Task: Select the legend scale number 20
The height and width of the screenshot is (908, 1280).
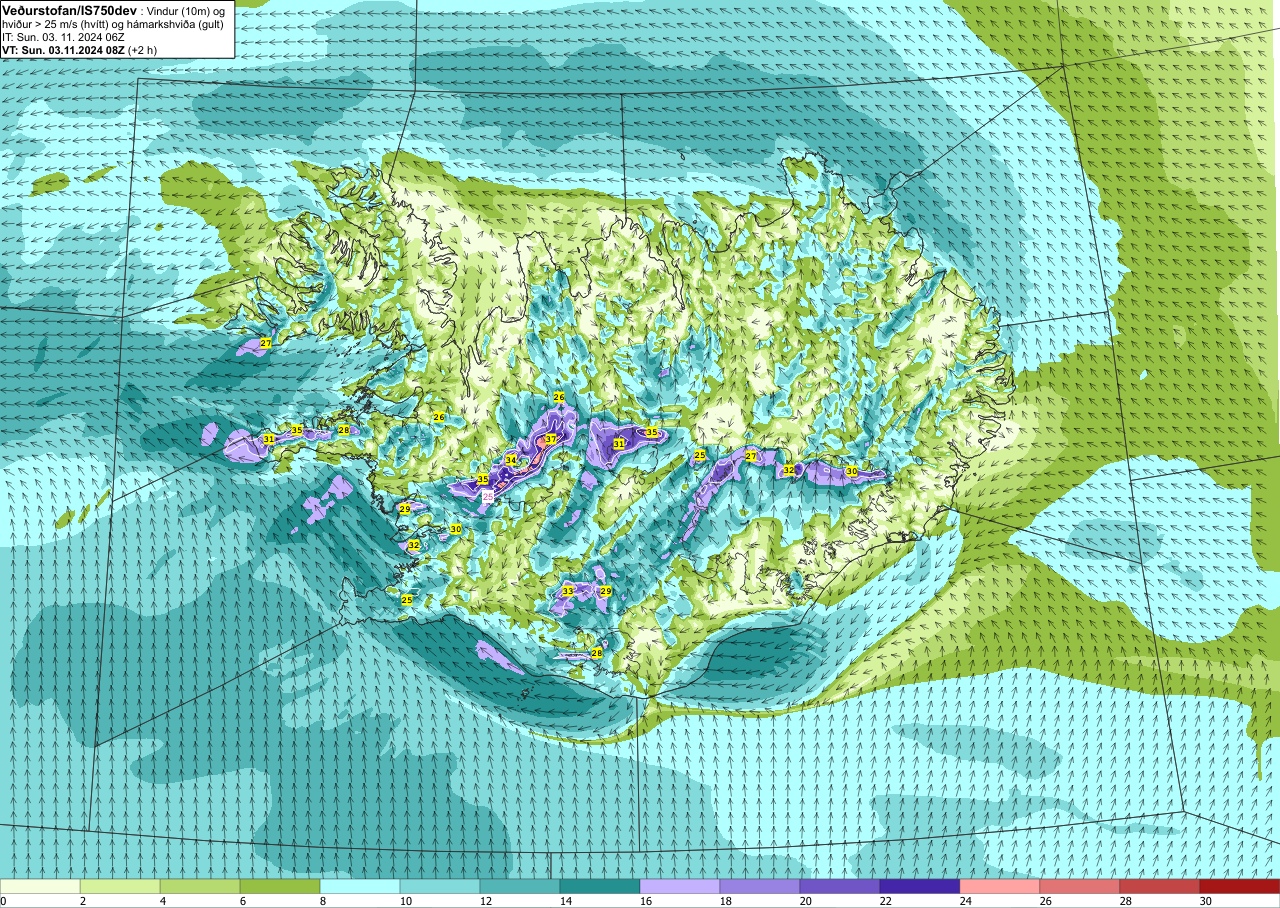Action: (x=805, y=901)
